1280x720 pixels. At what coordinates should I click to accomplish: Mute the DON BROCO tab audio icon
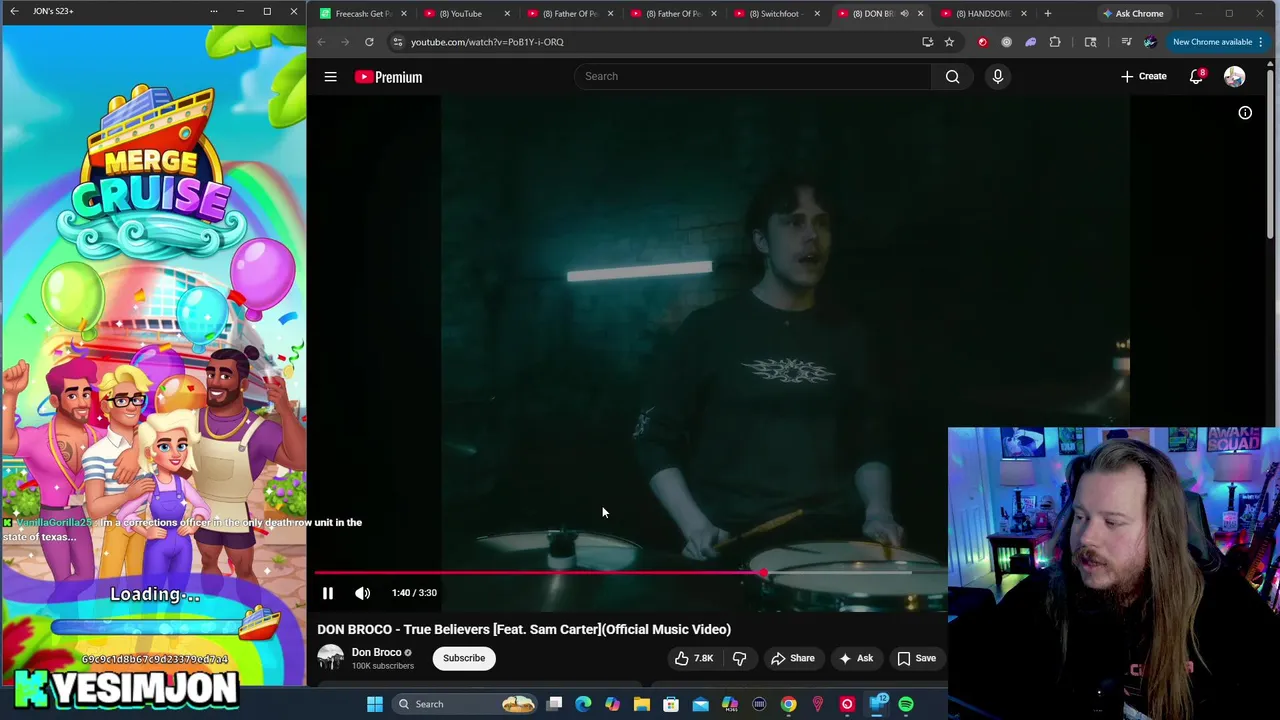pos(904,13)
